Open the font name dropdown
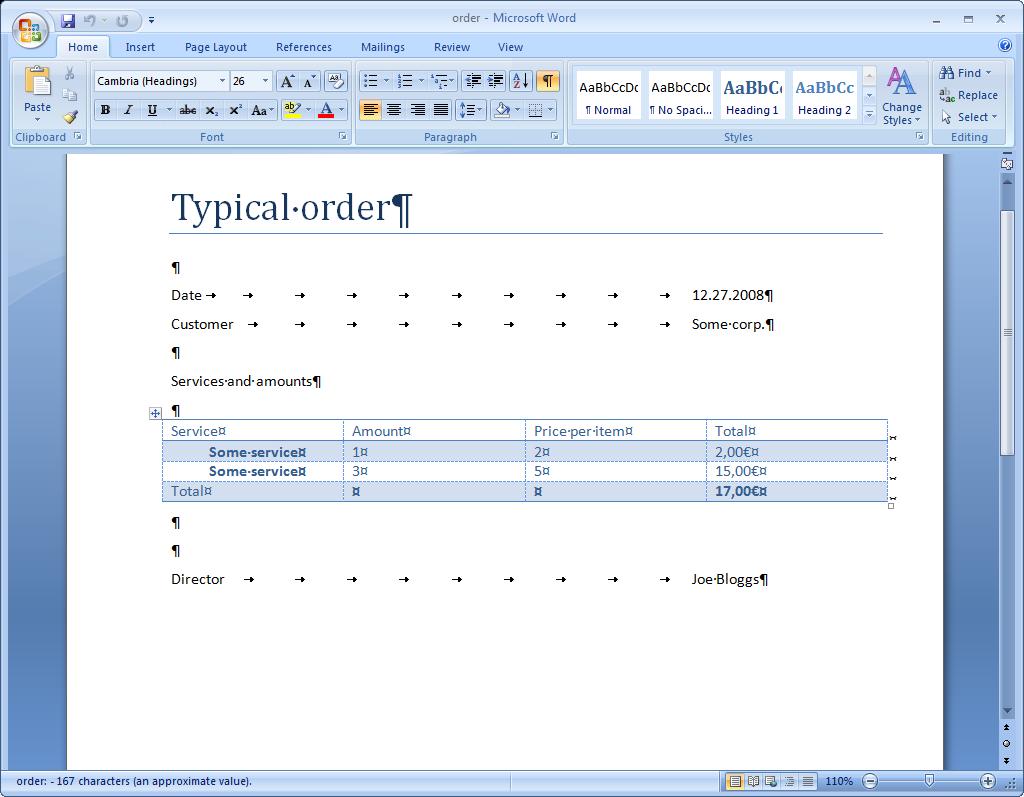Screen dimensions: 1024x797 click(x=222, y=81)
